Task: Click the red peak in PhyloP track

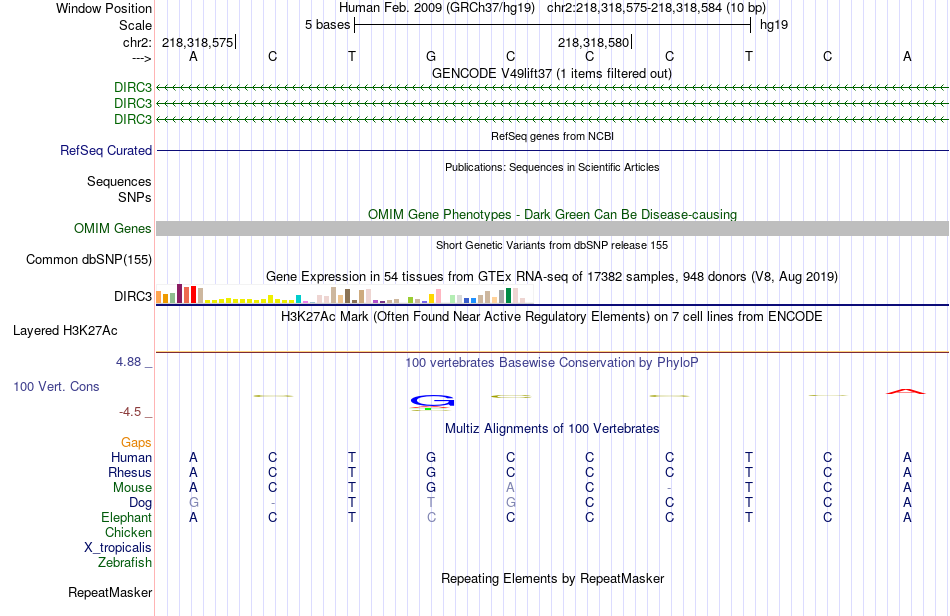Action: pos(906,392)
